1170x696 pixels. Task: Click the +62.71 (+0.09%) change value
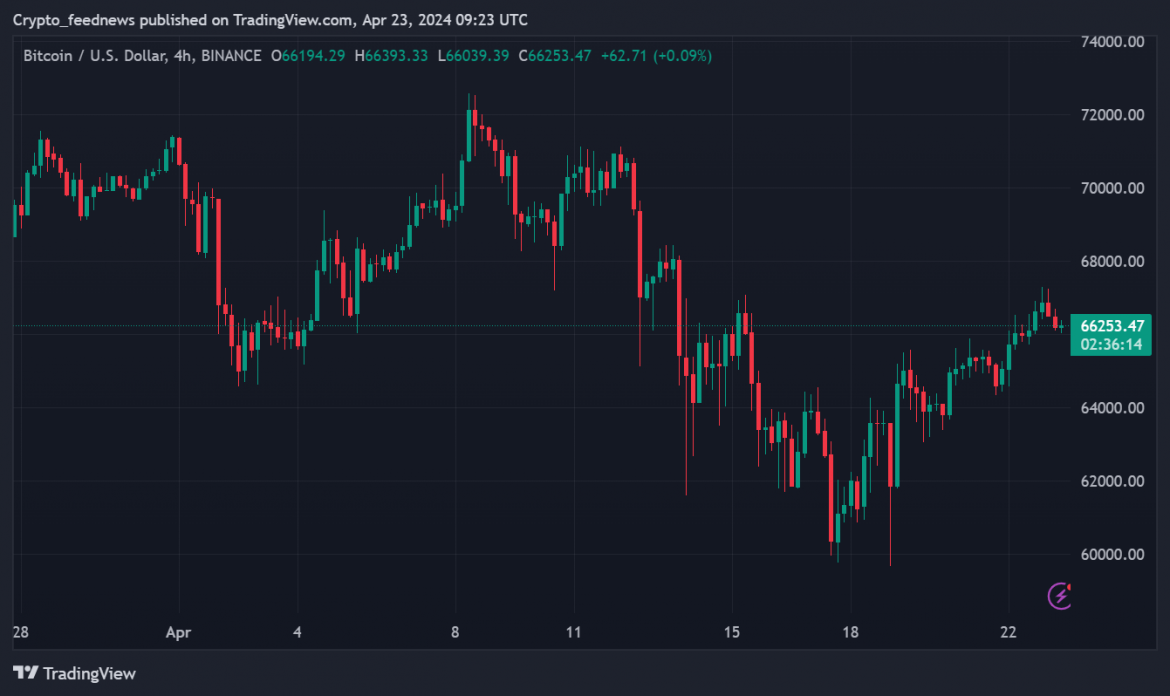656,56
